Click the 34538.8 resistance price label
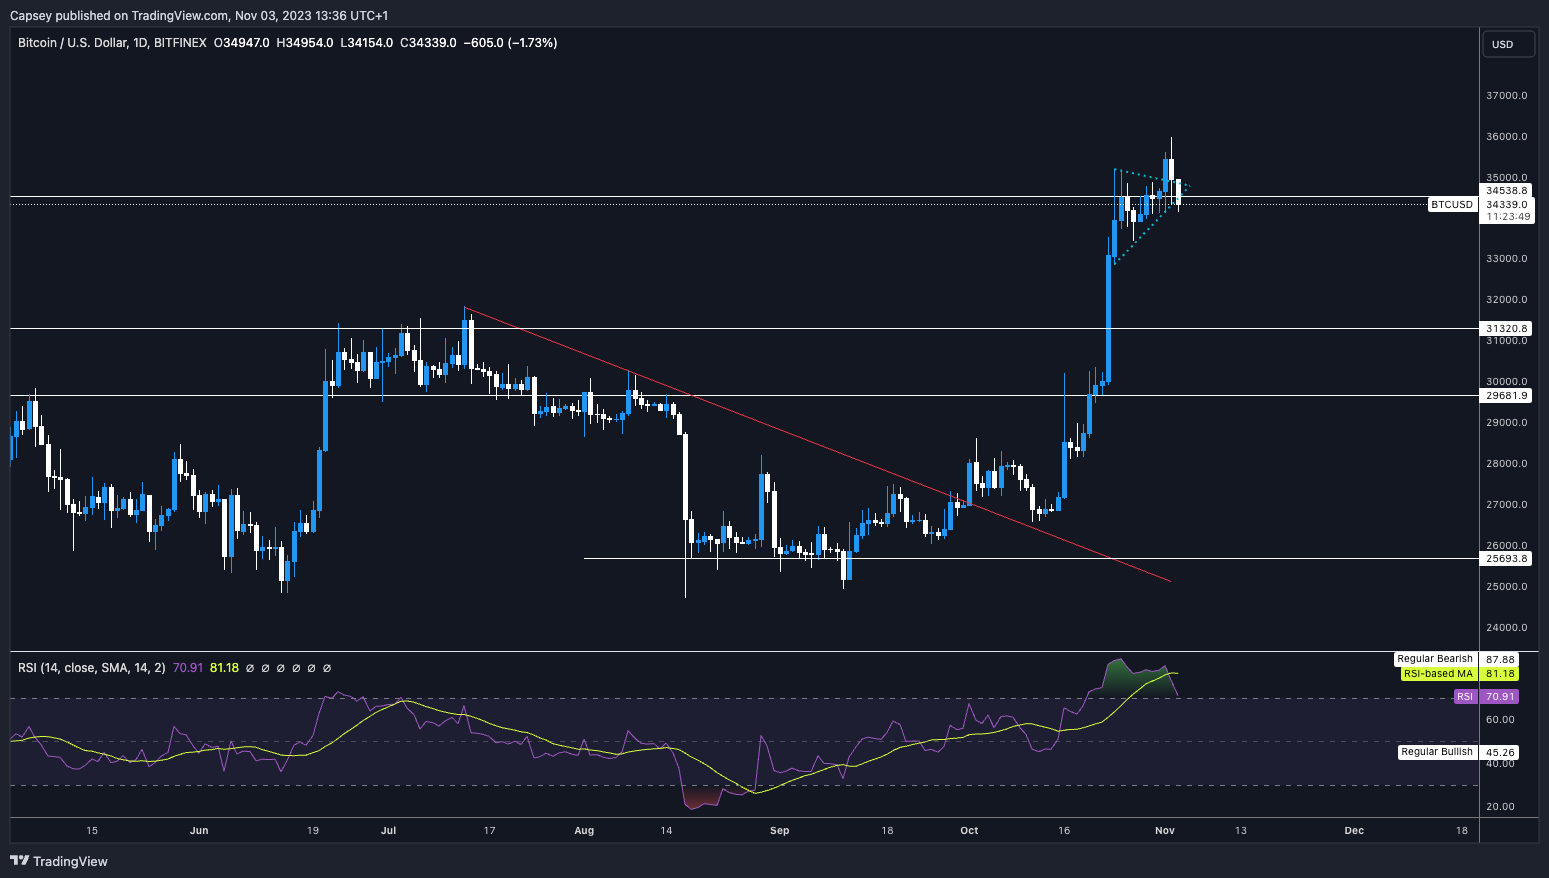The height and width of the screenshot is (878, 1549). (1505, 190)
